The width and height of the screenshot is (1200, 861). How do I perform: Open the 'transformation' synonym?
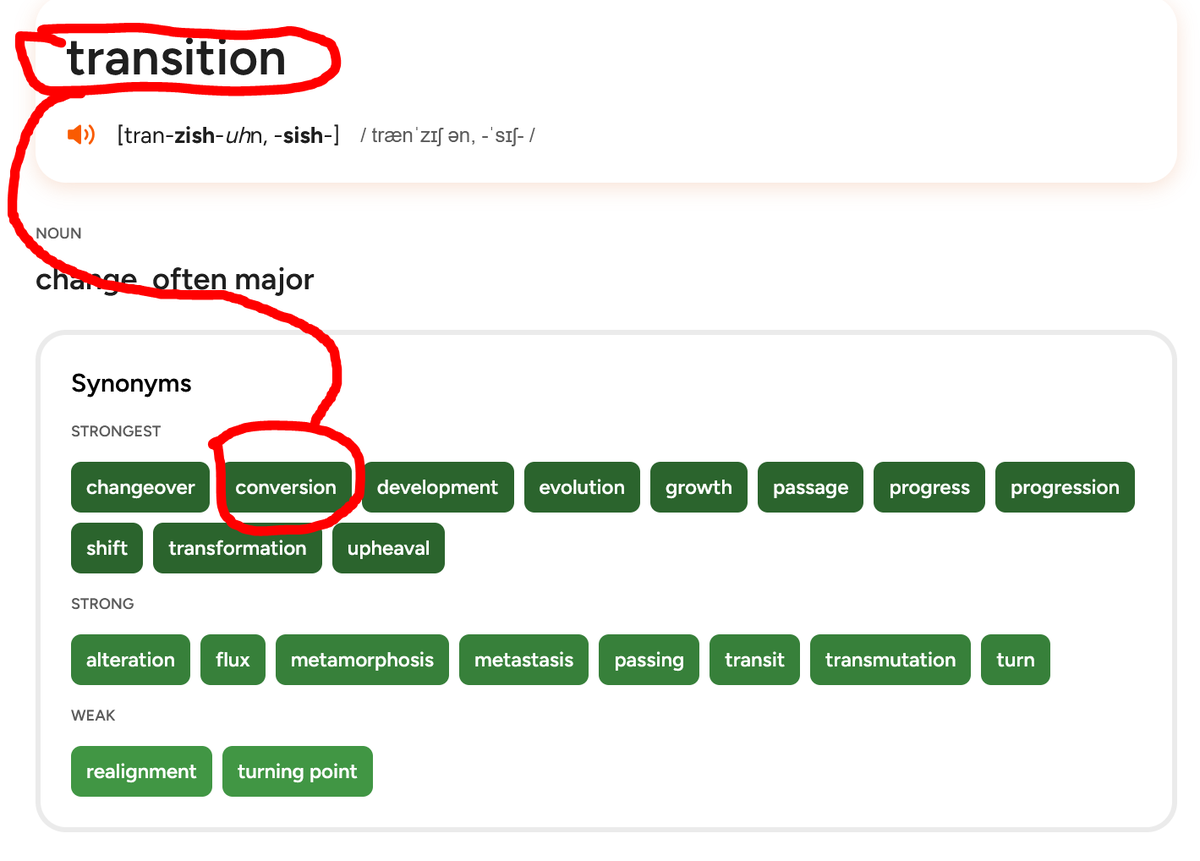click(x=238, y=548)
